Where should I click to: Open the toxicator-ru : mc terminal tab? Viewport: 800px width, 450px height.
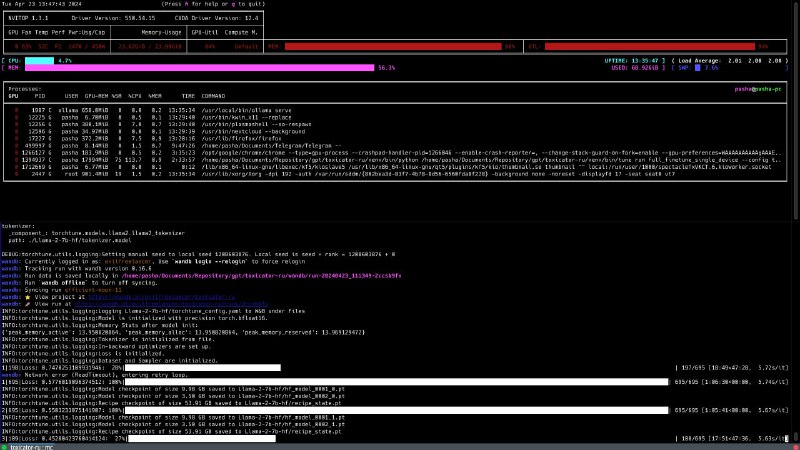click(32, 447)
